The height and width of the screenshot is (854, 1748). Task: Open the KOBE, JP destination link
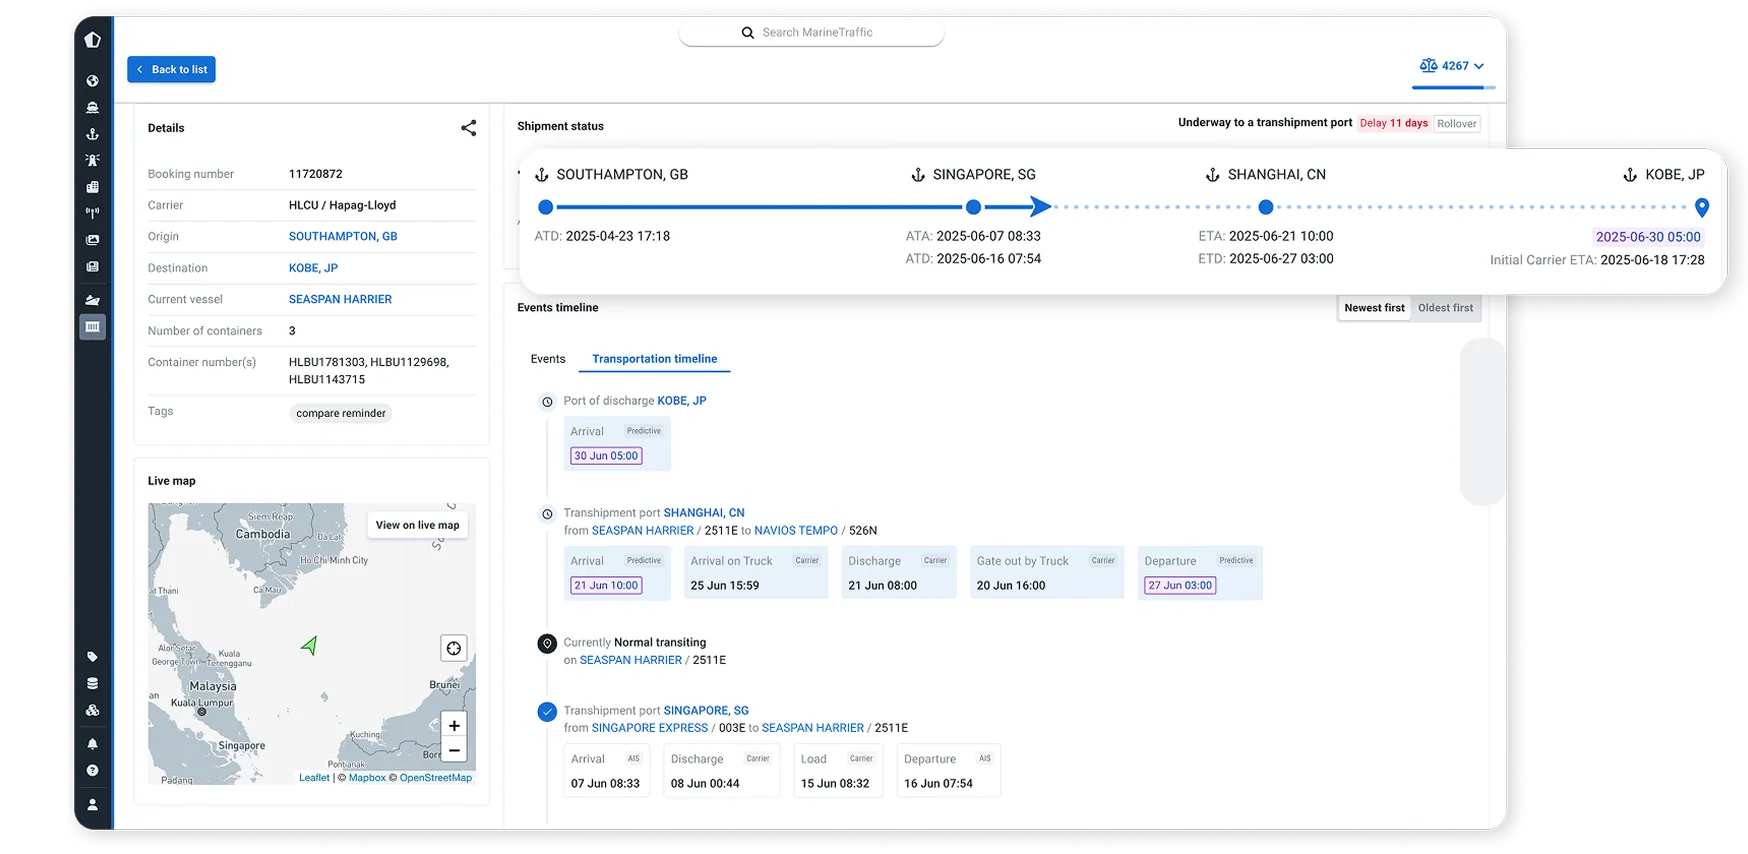click(313, 268)
